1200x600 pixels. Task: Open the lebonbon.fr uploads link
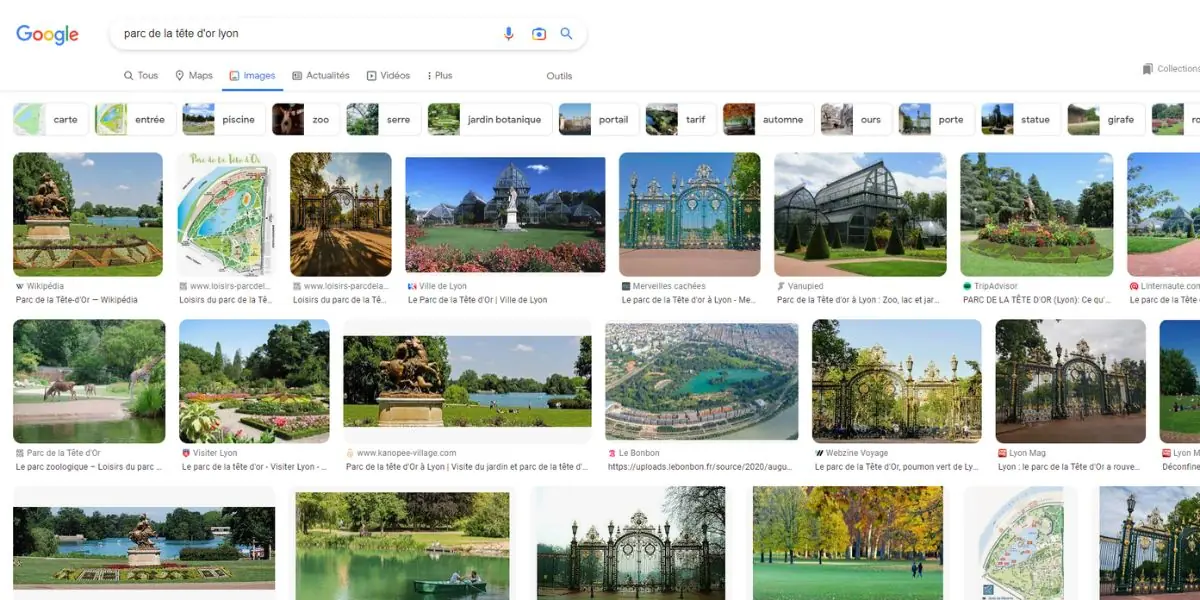(699, 467)
